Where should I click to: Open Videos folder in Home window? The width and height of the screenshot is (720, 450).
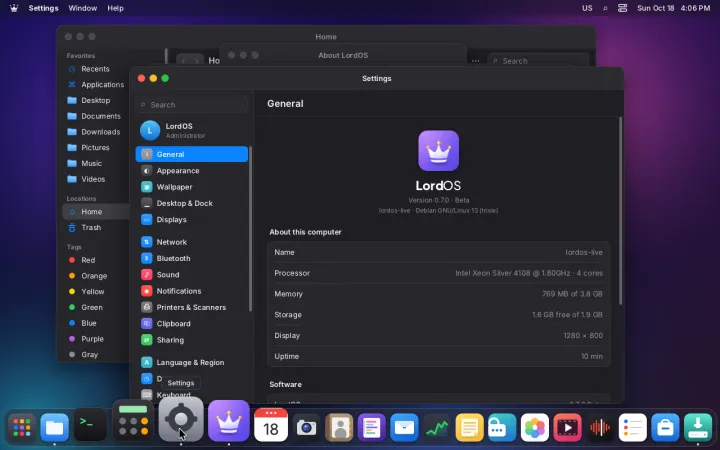95,179
